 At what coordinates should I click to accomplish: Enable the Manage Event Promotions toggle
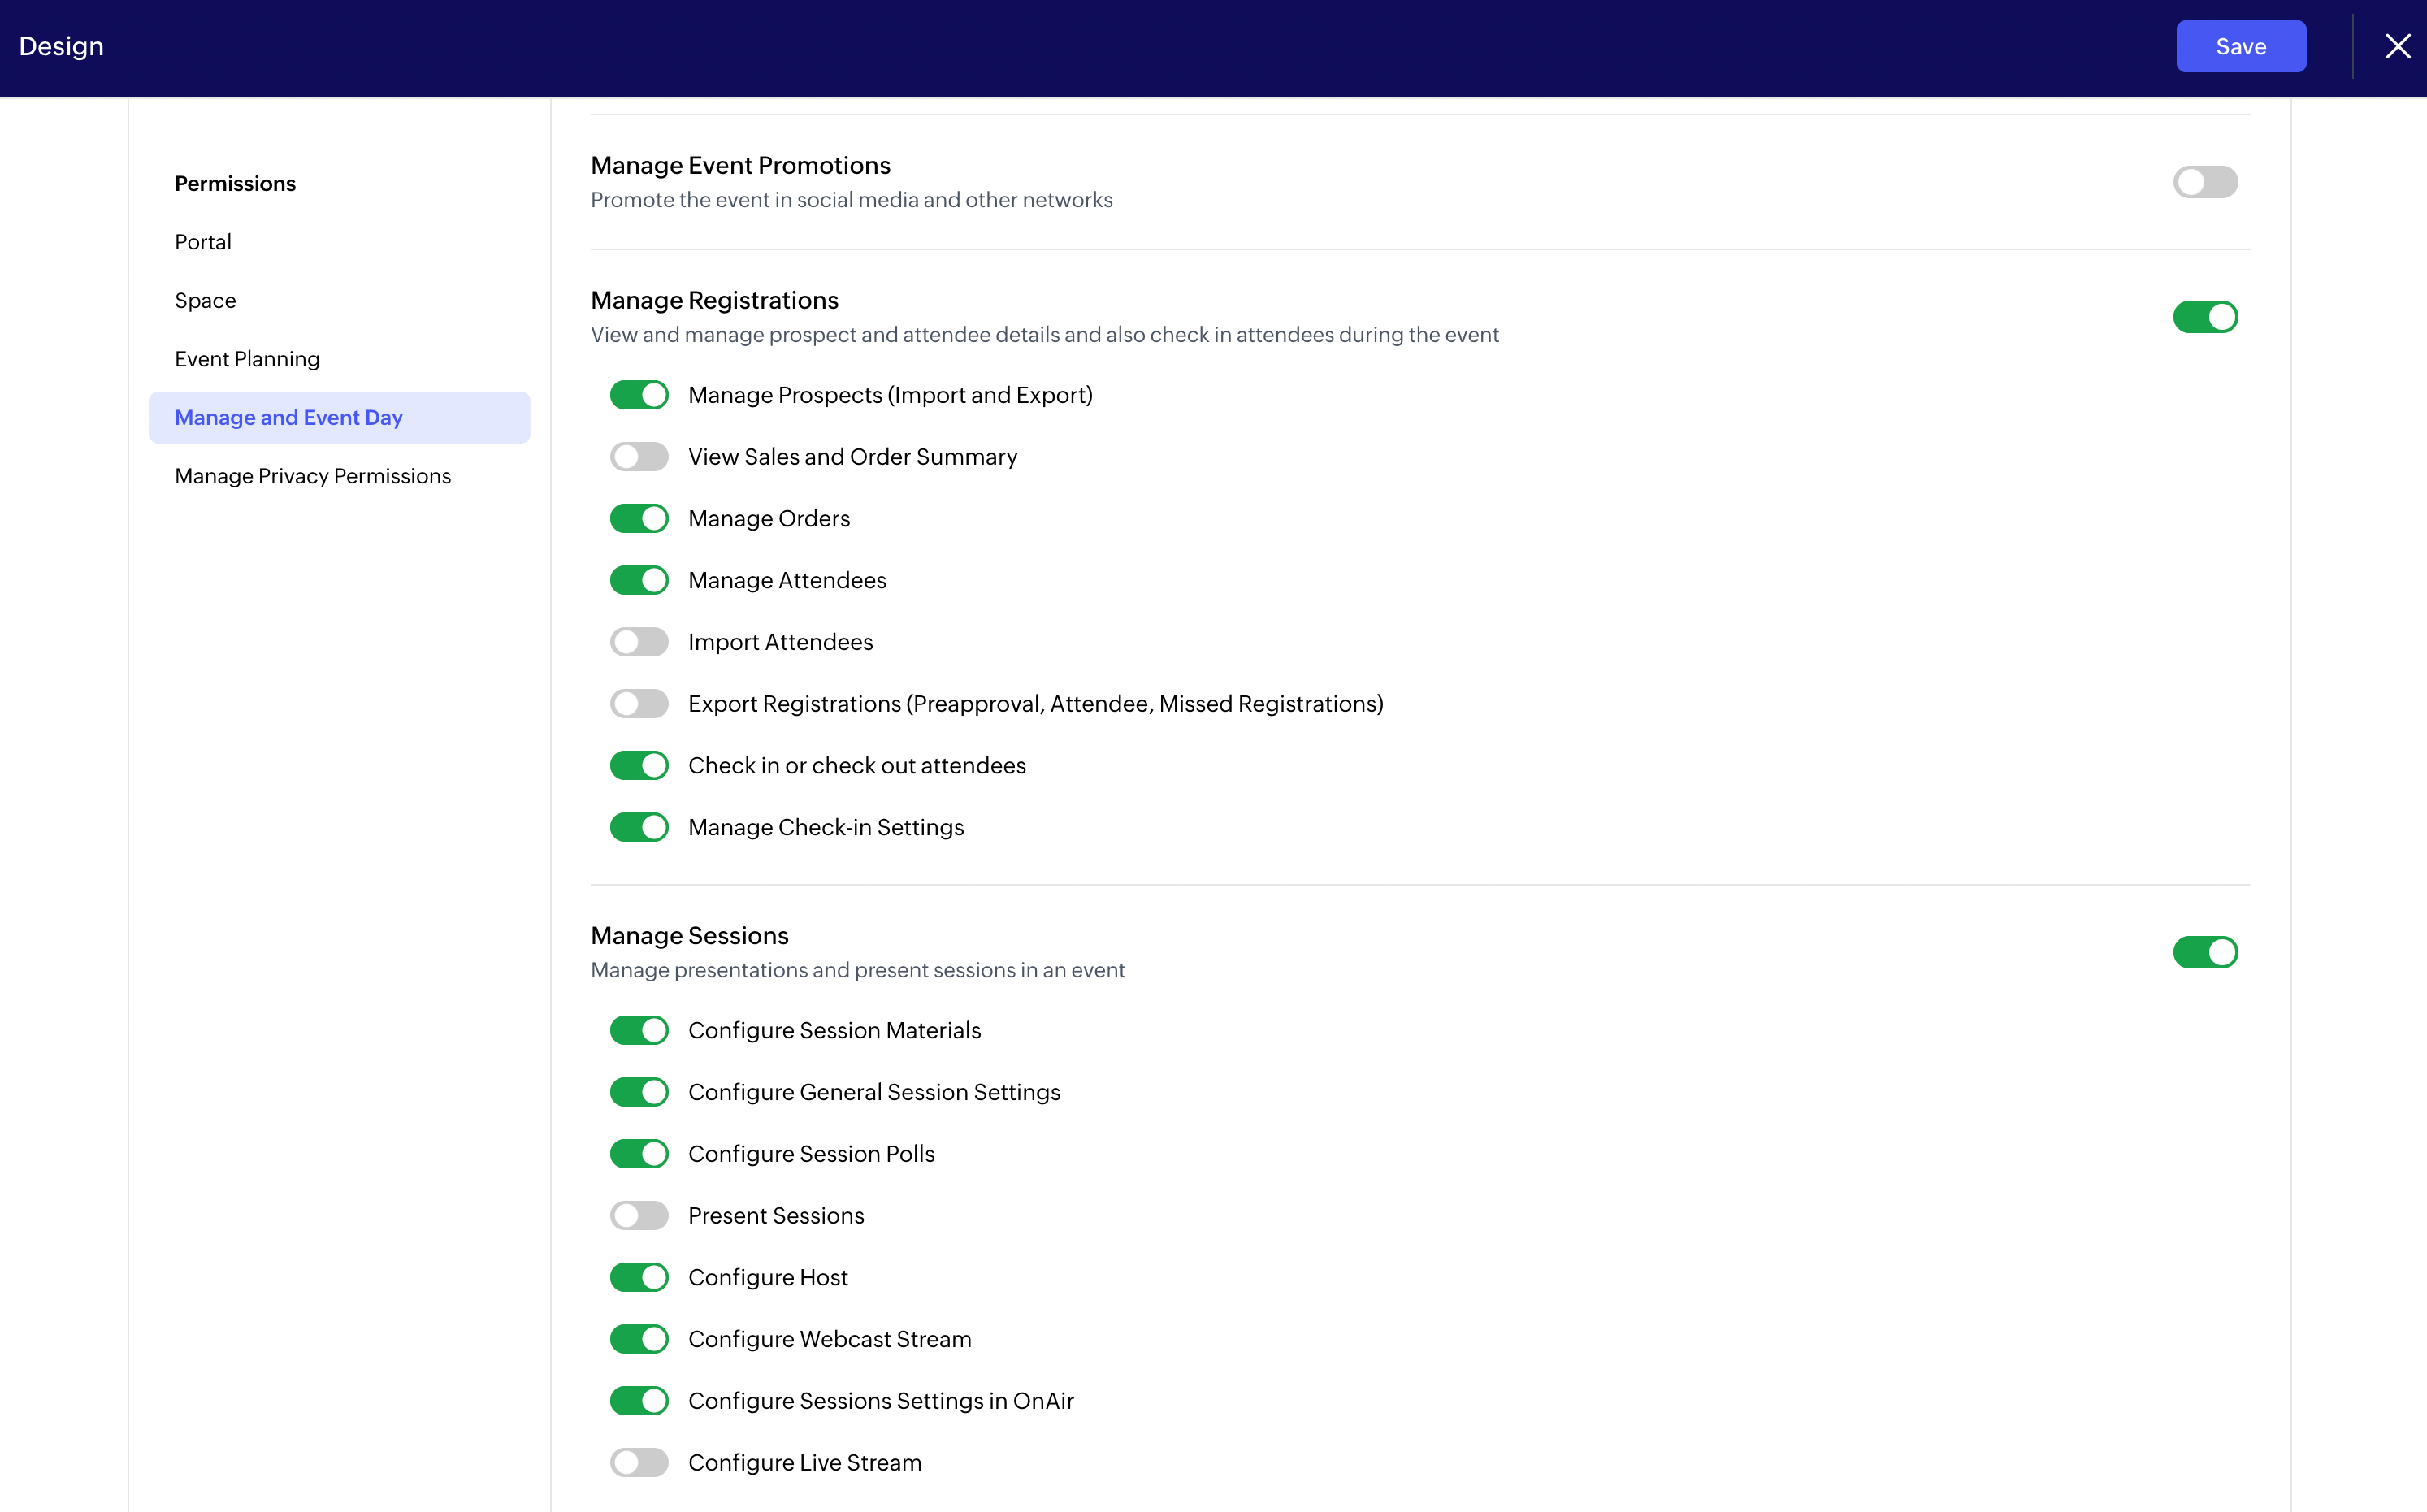click(2204, 182)
